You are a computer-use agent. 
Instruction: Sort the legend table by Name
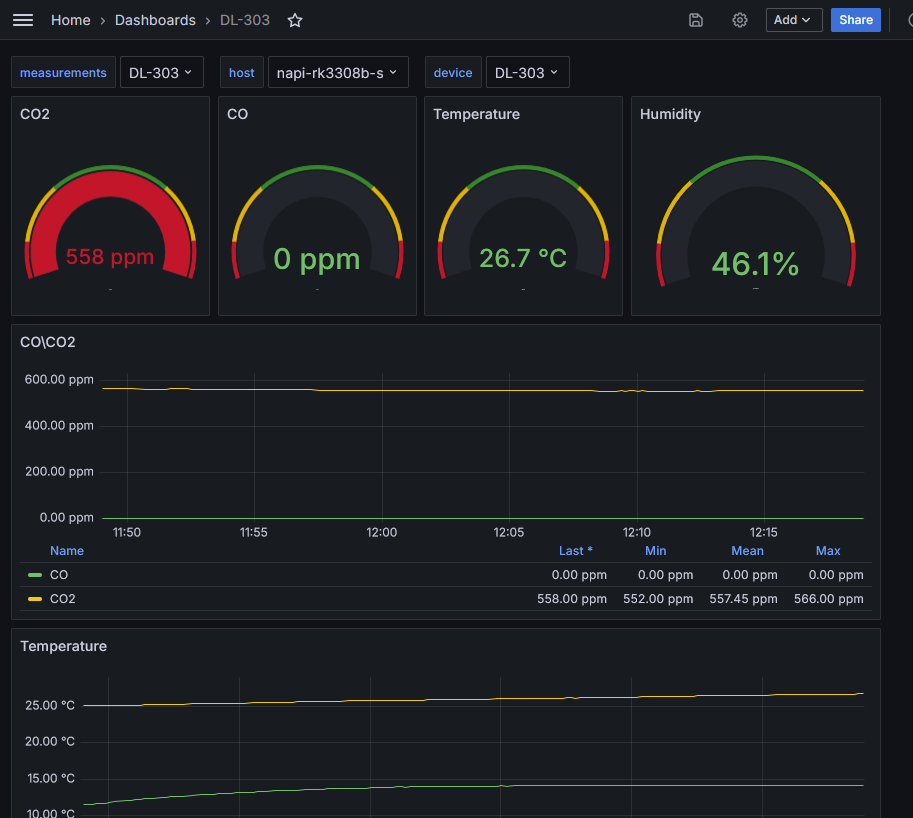pyautogui.click(x=67, y=551)
